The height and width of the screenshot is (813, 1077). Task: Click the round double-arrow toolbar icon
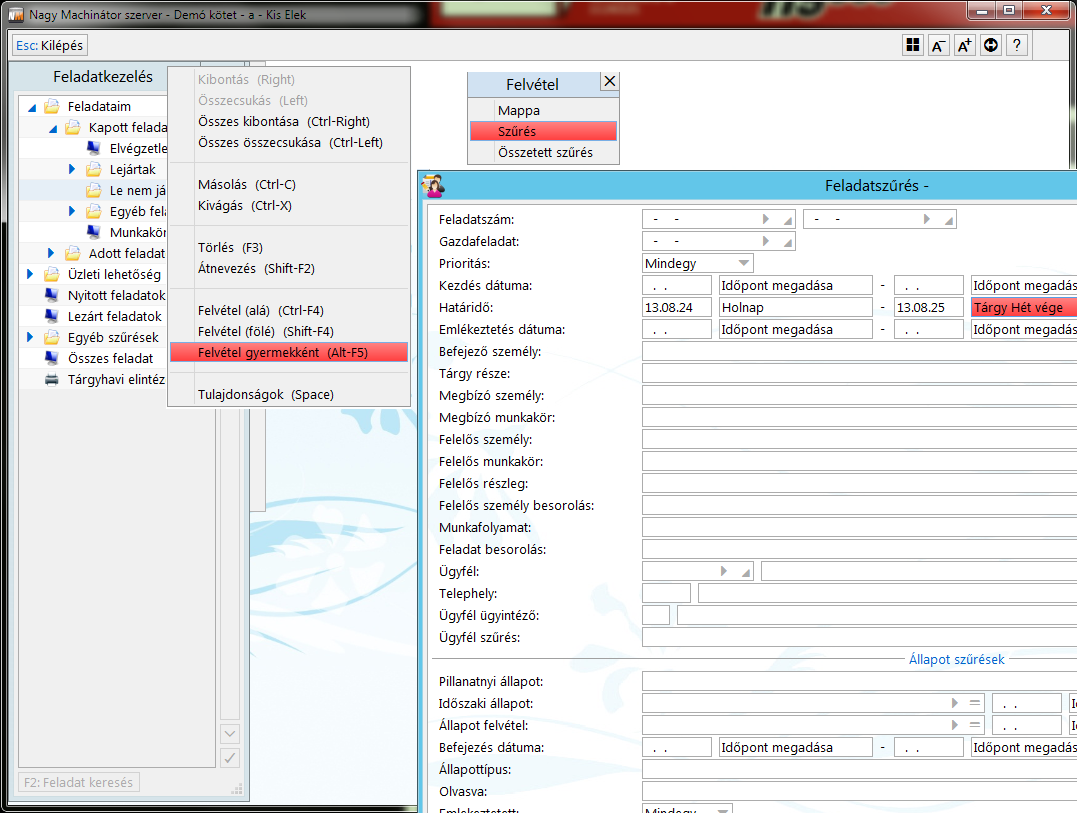pyautogui.click(x=990, y=45)
